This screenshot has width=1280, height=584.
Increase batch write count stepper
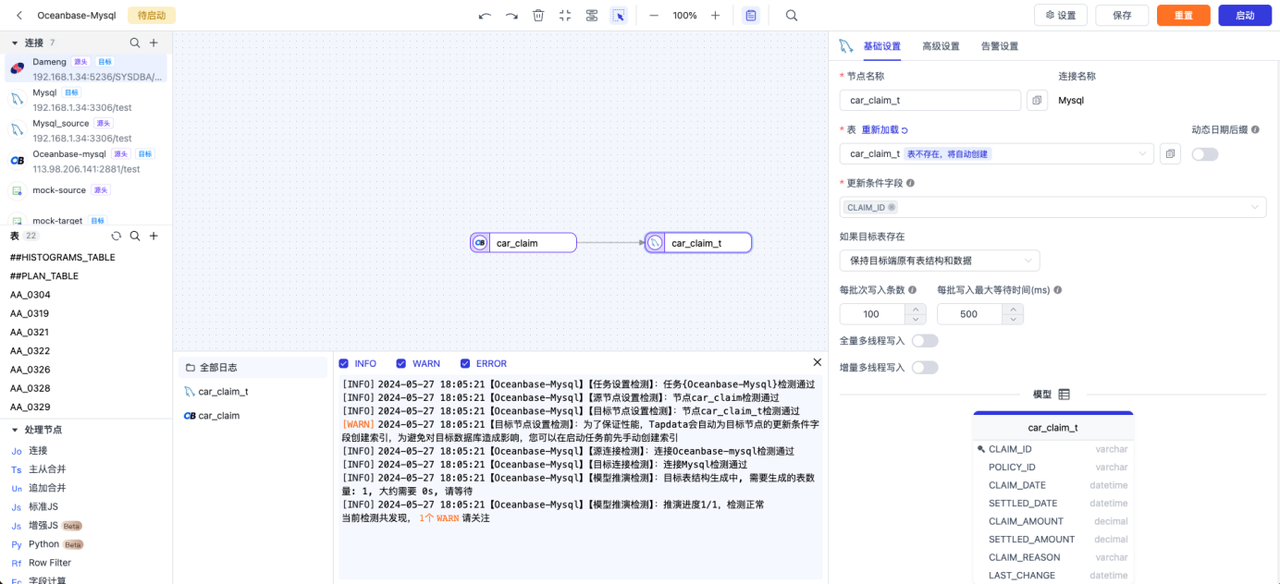915,309
